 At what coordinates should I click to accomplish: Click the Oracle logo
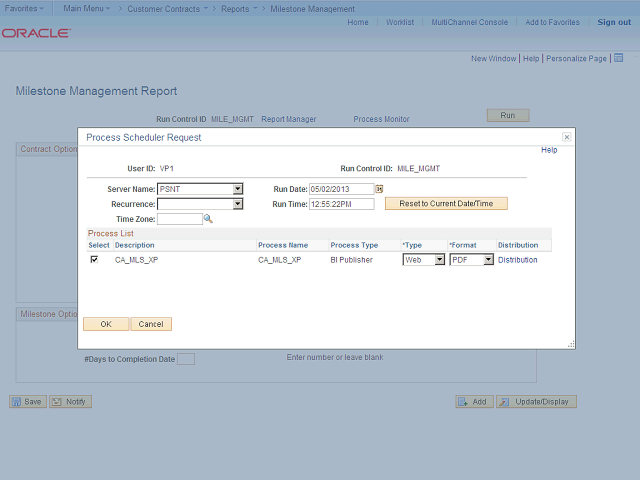(x=36, y=33)
